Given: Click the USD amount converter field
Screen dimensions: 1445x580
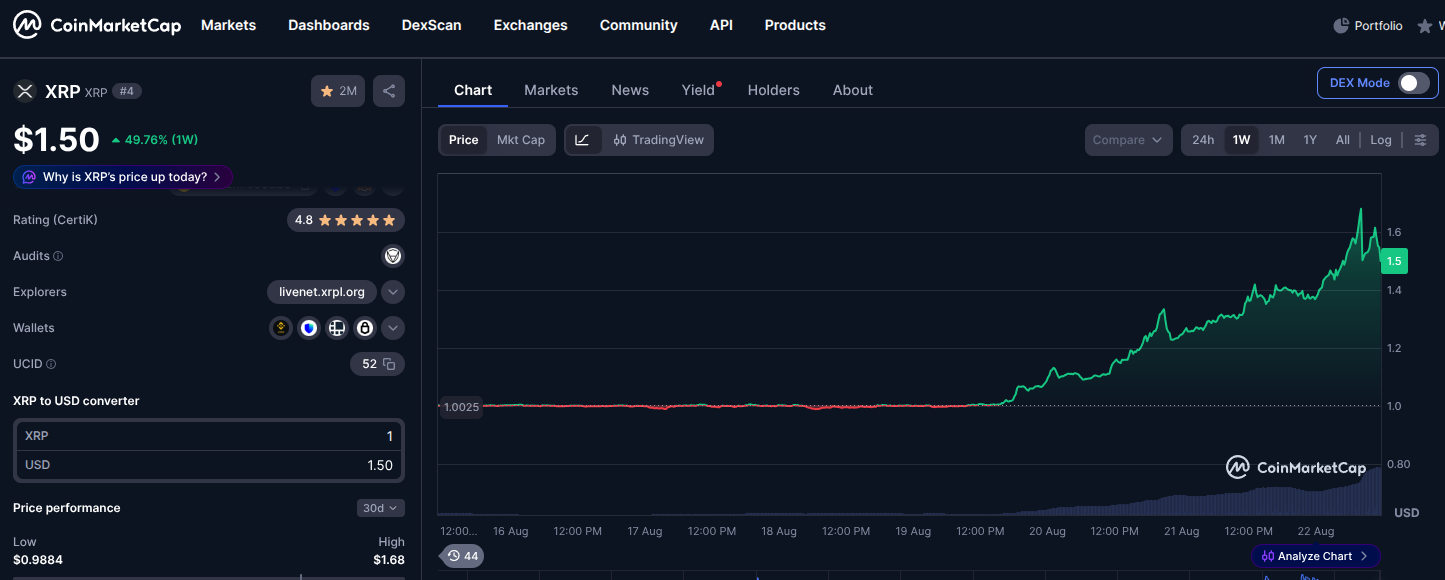Looking at the screenshot, I should [x=209, y=465].
